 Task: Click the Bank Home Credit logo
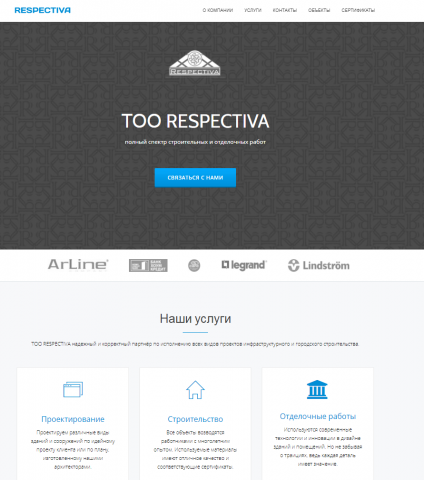[x=148, y=265]
